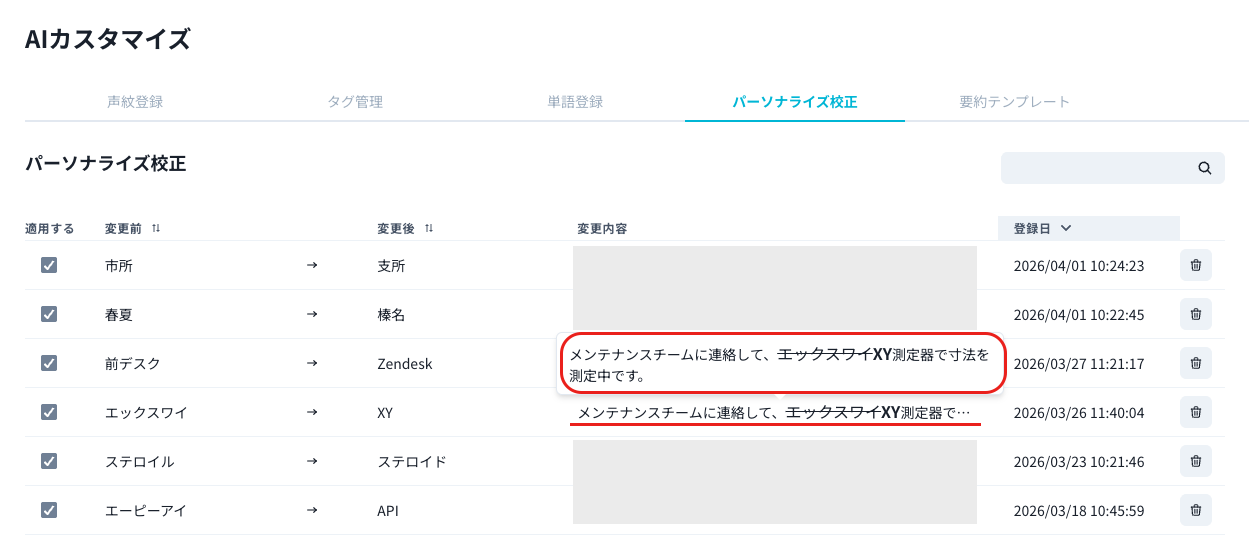Screen dimensions: 1249x537
Task: Open the 単語登録 tab
Action: (575, 102)
